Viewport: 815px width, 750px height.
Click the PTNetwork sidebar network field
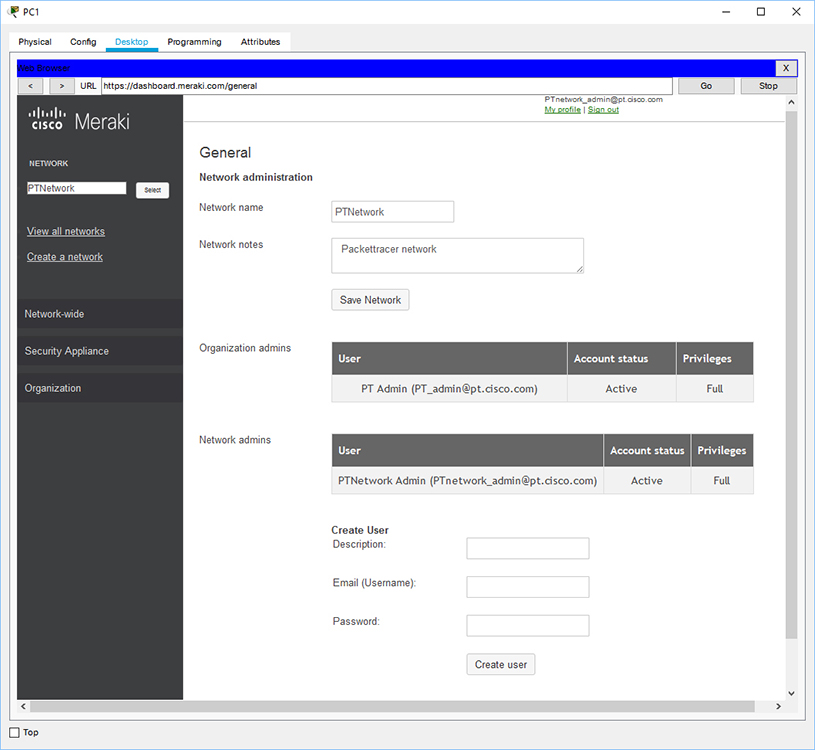[x=76, y=188]
